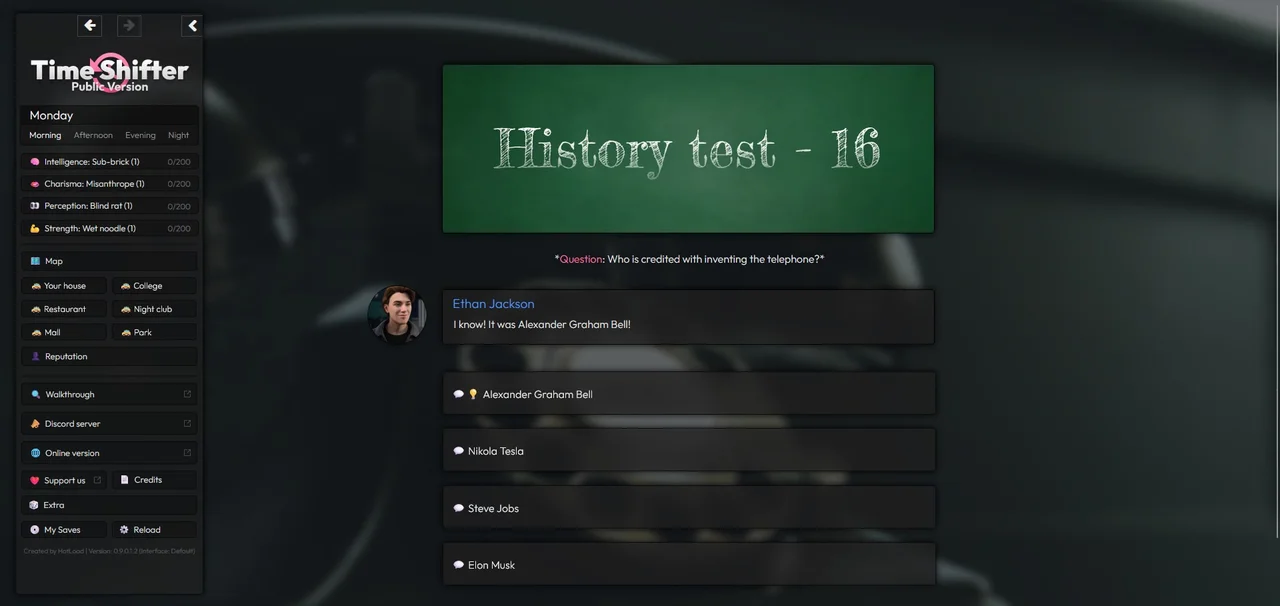Click the Your house location icon
The height and width of the screenshot is (606, 1280).
point(36,286)
